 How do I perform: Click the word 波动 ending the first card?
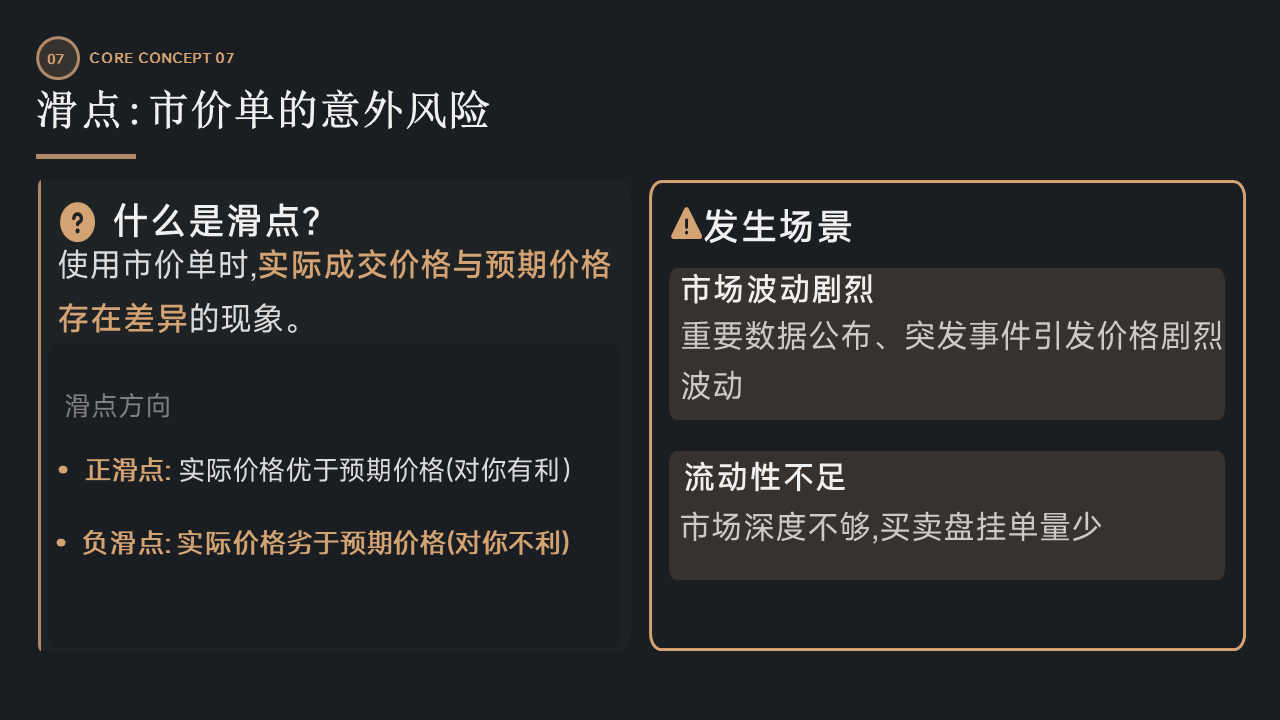(712, 386)
